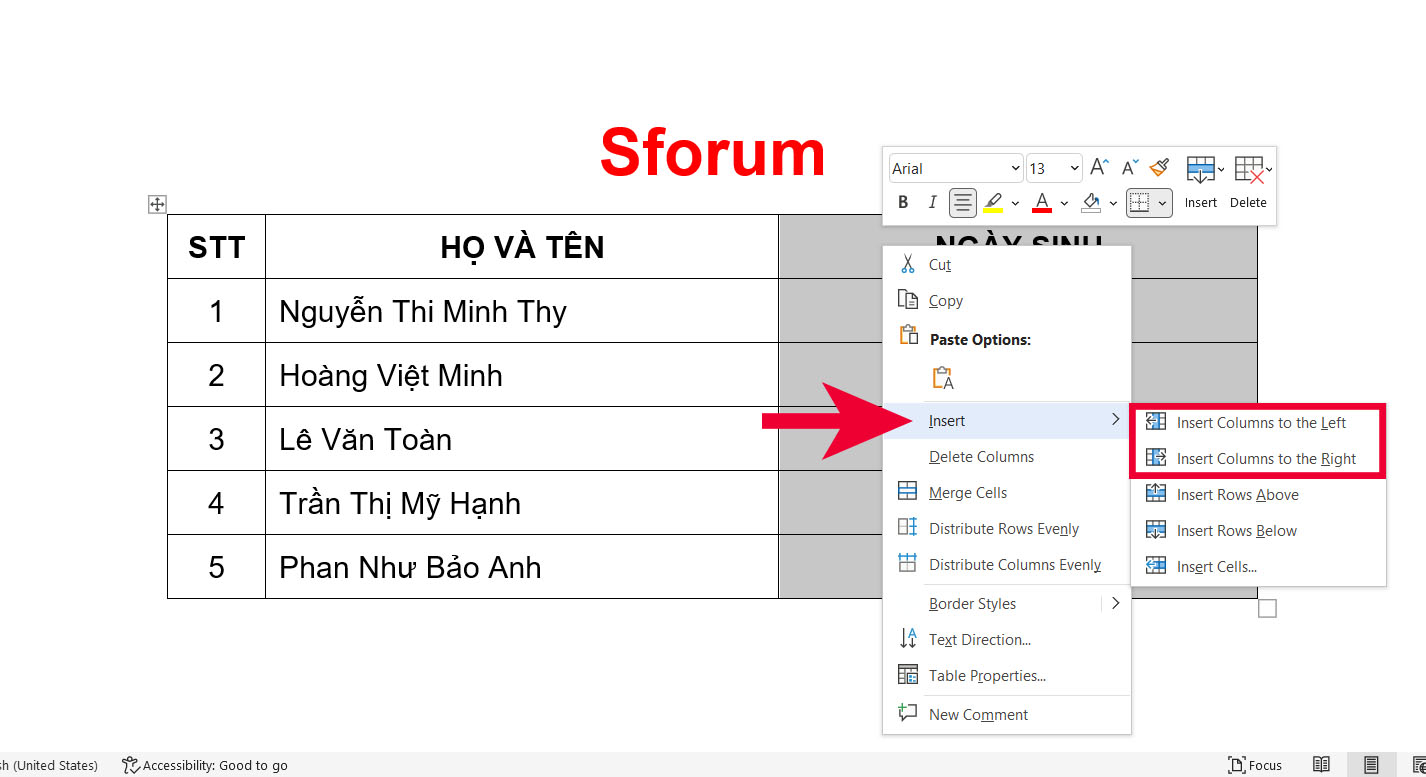Open the font size 13 dropdown
Viewport: 1426px width, 777px height.
click(1074, 169)
